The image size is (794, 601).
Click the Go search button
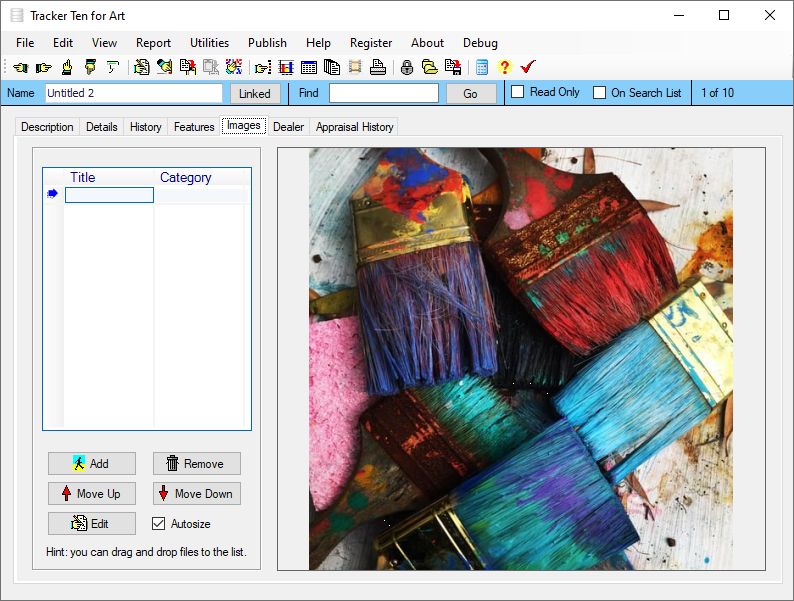pos(470,94)
